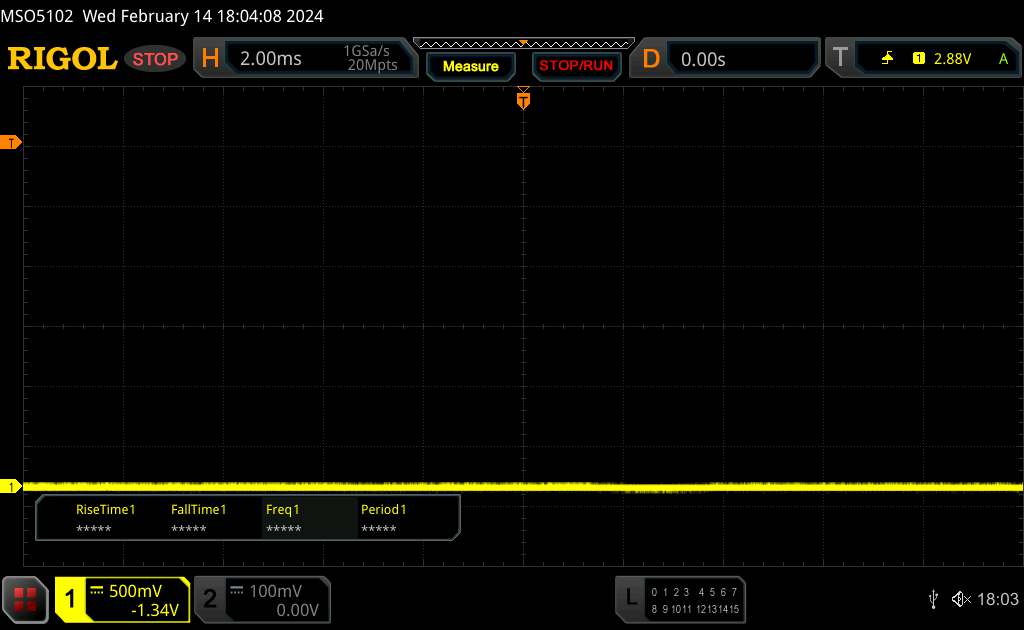1024x630 pixels.
Task: Select the 2.00ms timebase value
Action: 270,59
